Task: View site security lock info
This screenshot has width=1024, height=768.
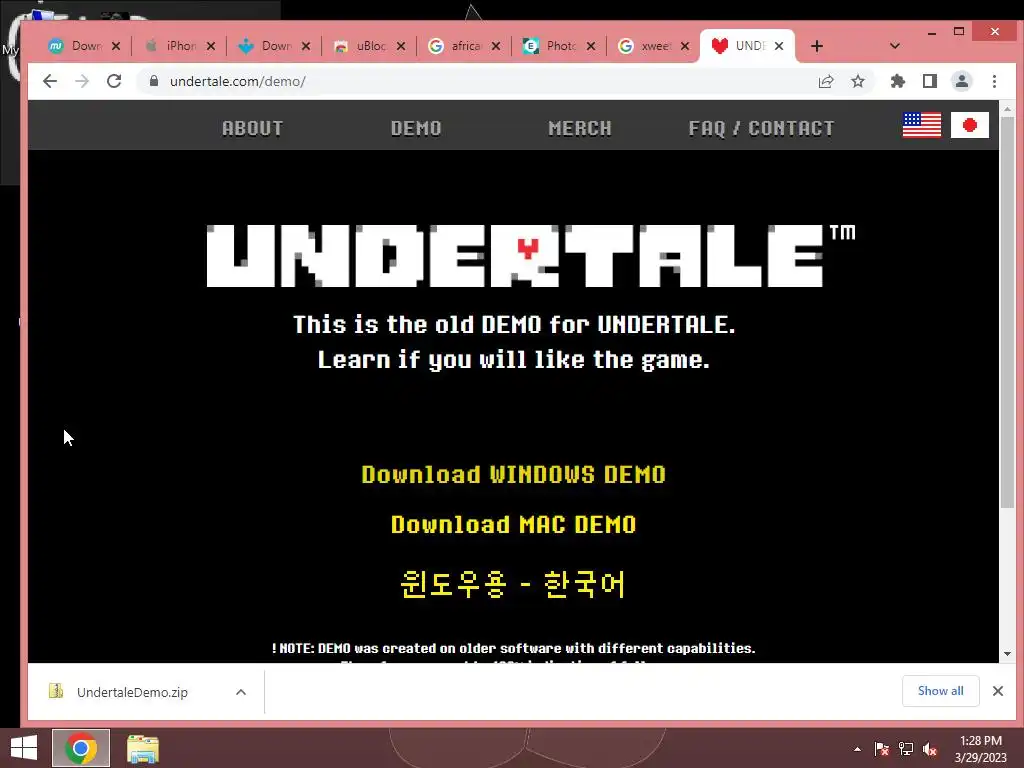Action: [153, 81]
